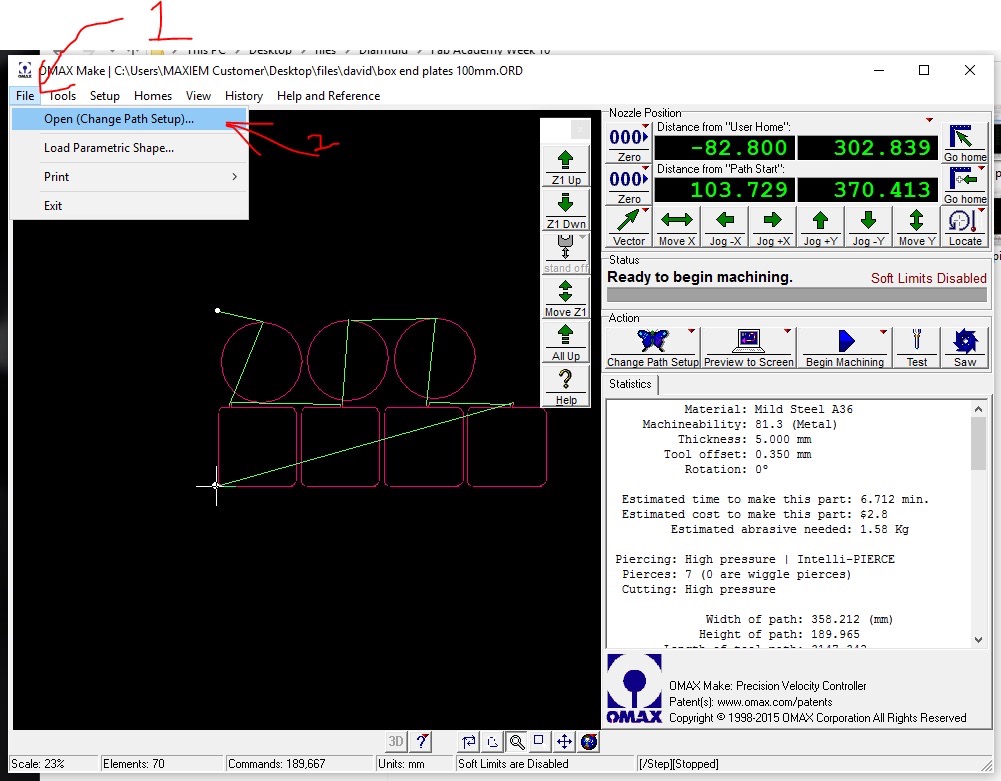The width and height of the screenshot is (1001, 781).
Task: Click the globe toolbar icon
Action: click(589, 741)
